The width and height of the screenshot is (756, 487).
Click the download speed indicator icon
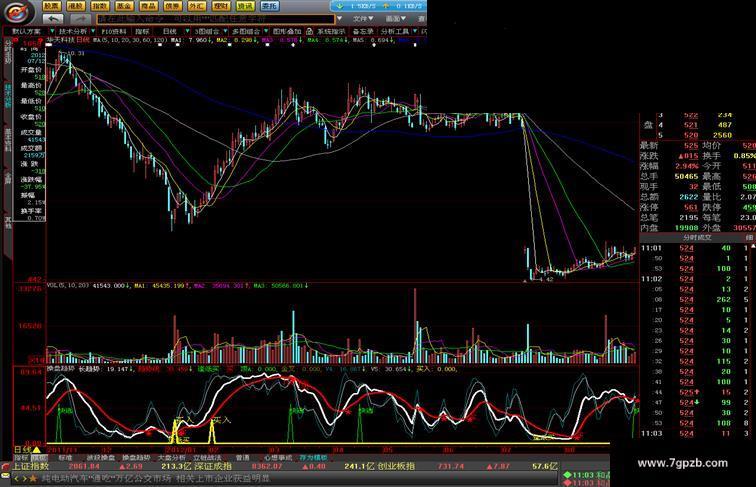[x=340, y=6]
